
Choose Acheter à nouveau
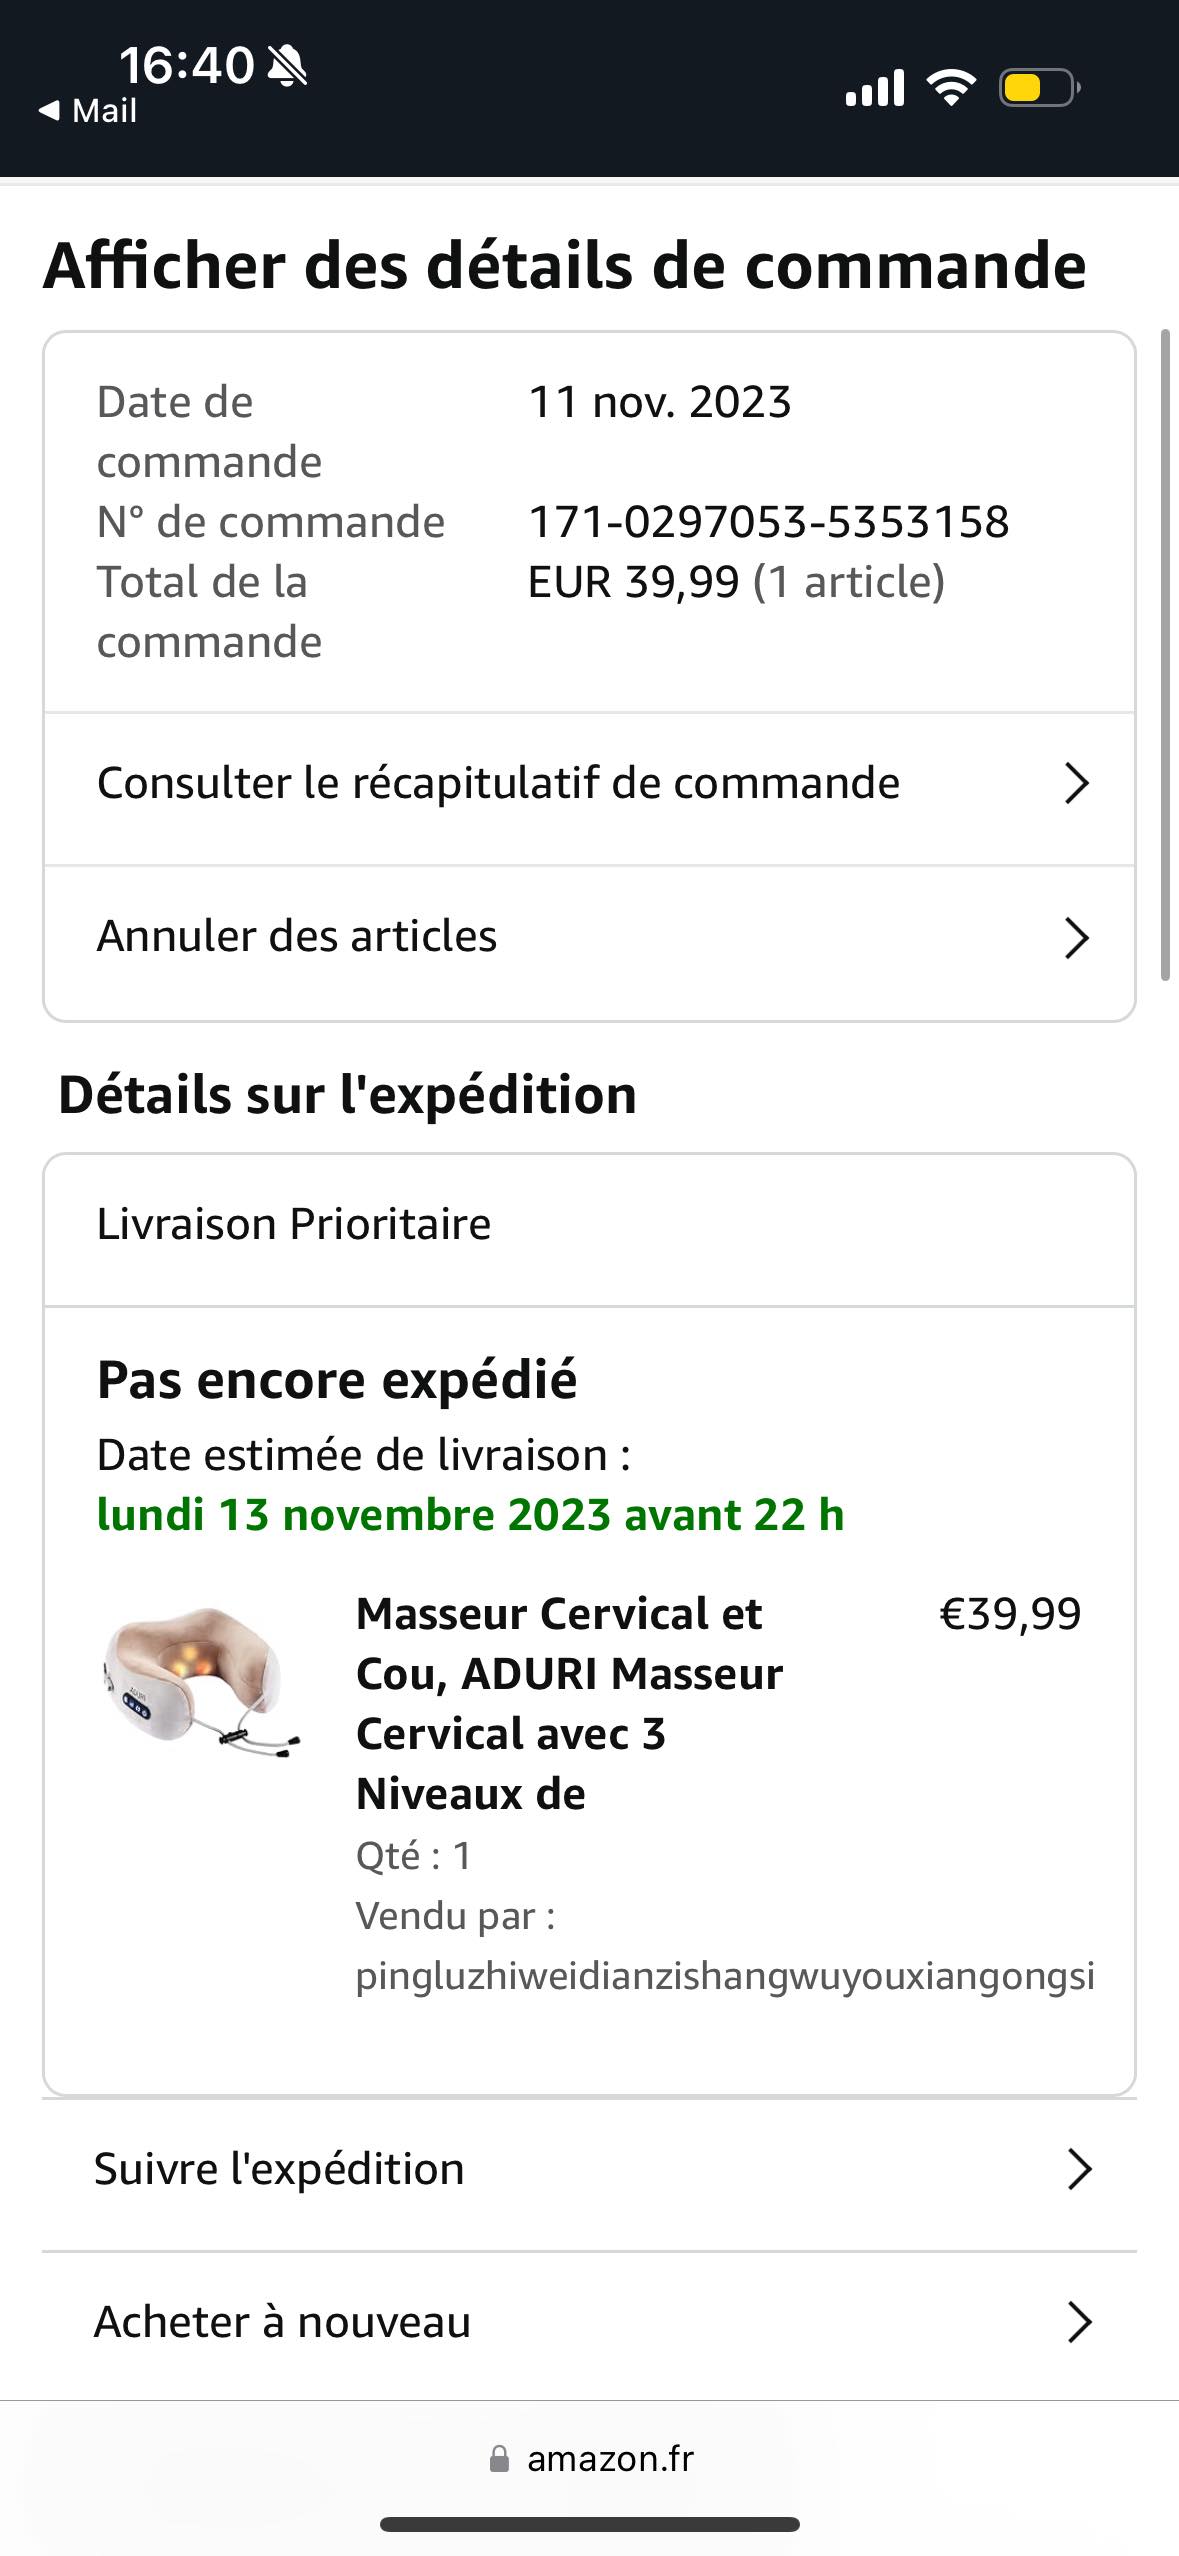pos(282,2322)
